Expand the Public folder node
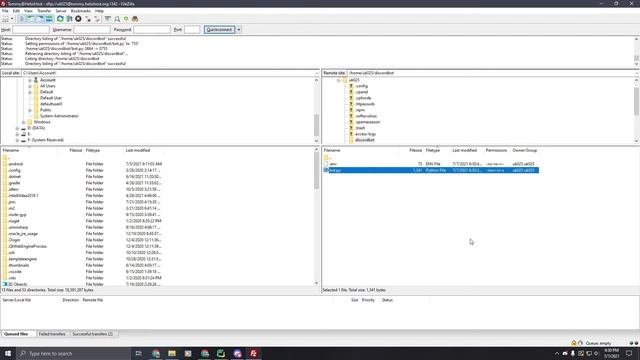Screen dimensions: 640x360 tap(30, 110)
